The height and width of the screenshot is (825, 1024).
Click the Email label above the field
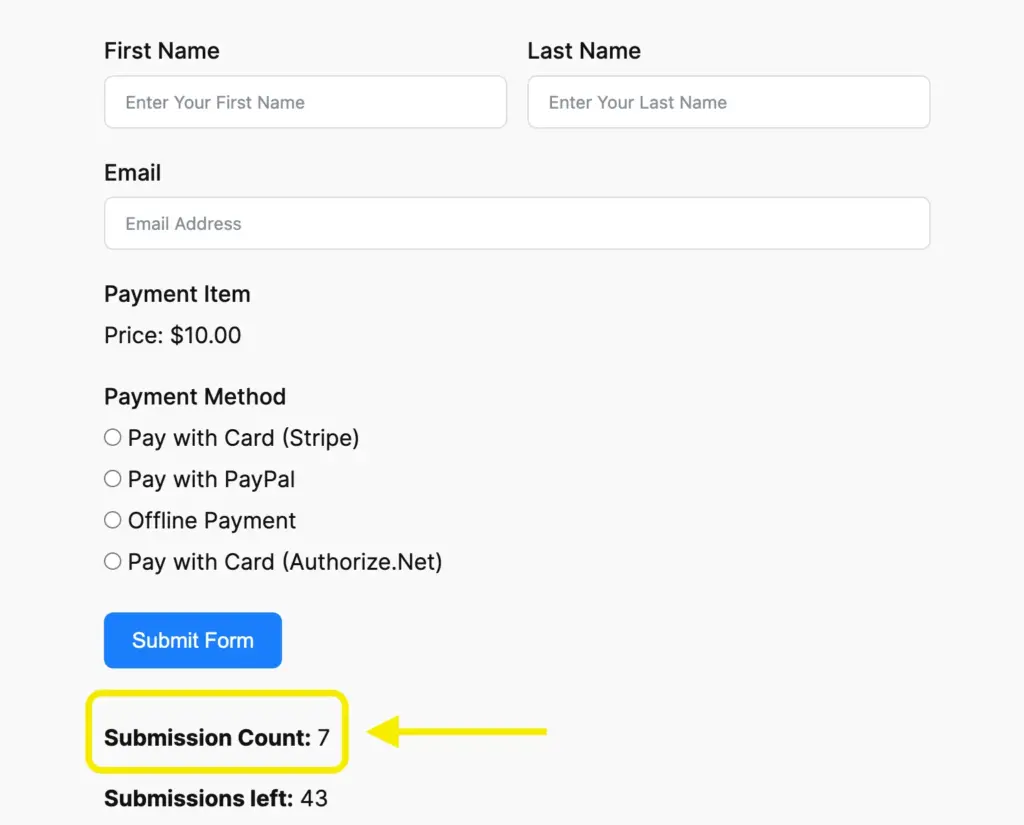(x=132, y=173)
